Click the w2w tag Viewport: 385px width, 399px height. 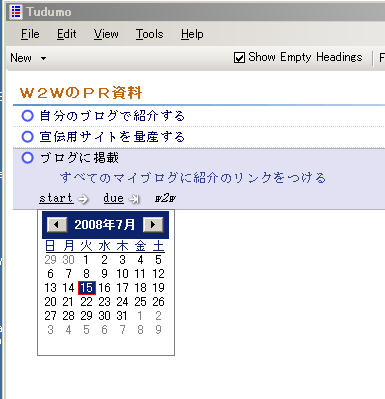coord(165,199)
